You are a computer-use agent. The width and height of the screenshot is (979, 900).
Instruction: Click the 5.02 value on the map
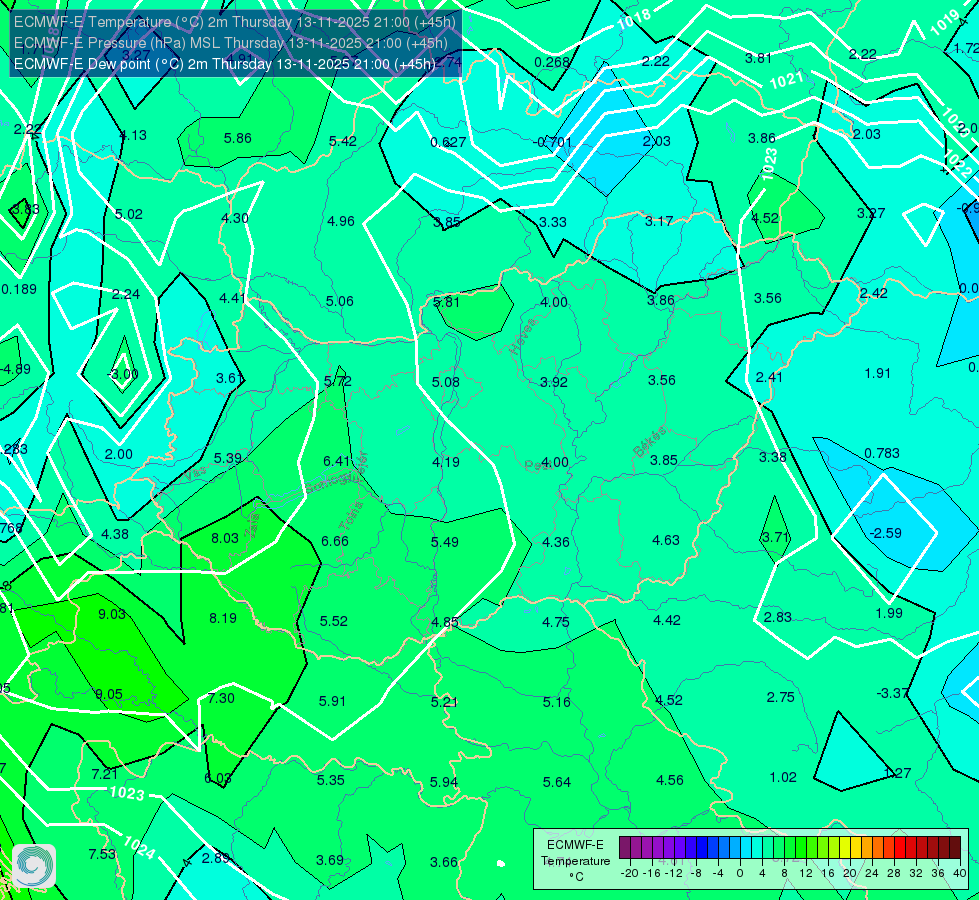129,214
